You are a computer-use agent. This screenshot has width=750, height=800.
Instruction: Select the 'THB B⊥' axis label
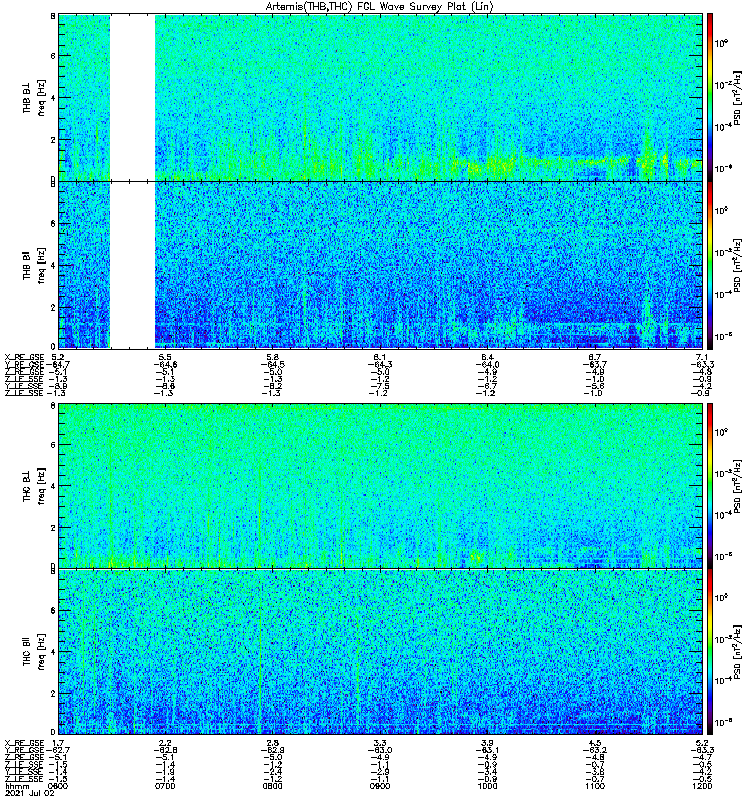[x=27, y=98]
